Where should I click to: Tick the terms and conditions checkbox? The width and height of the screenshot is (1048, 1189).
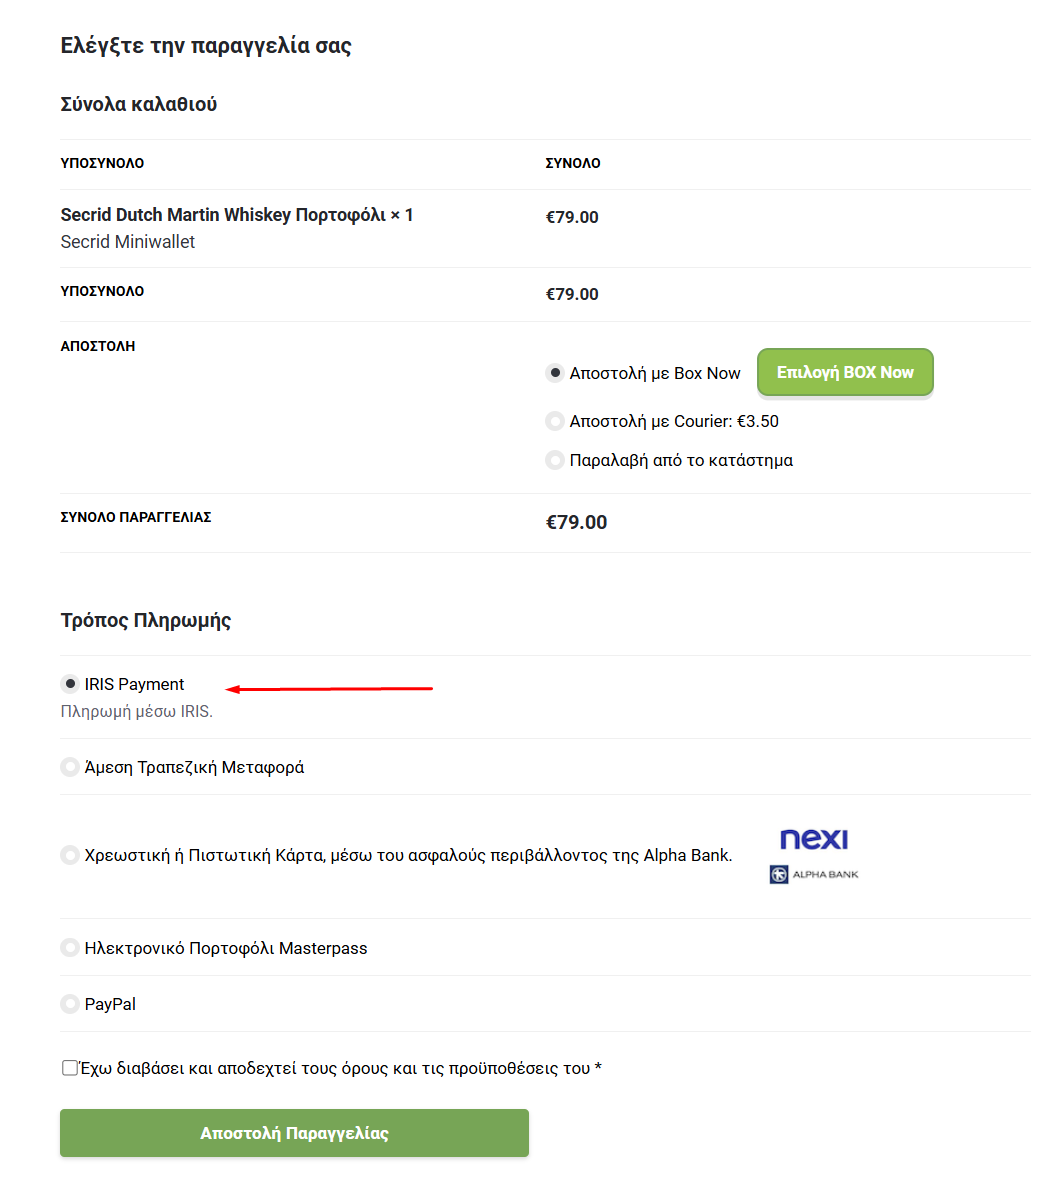tap(70, 1068)
